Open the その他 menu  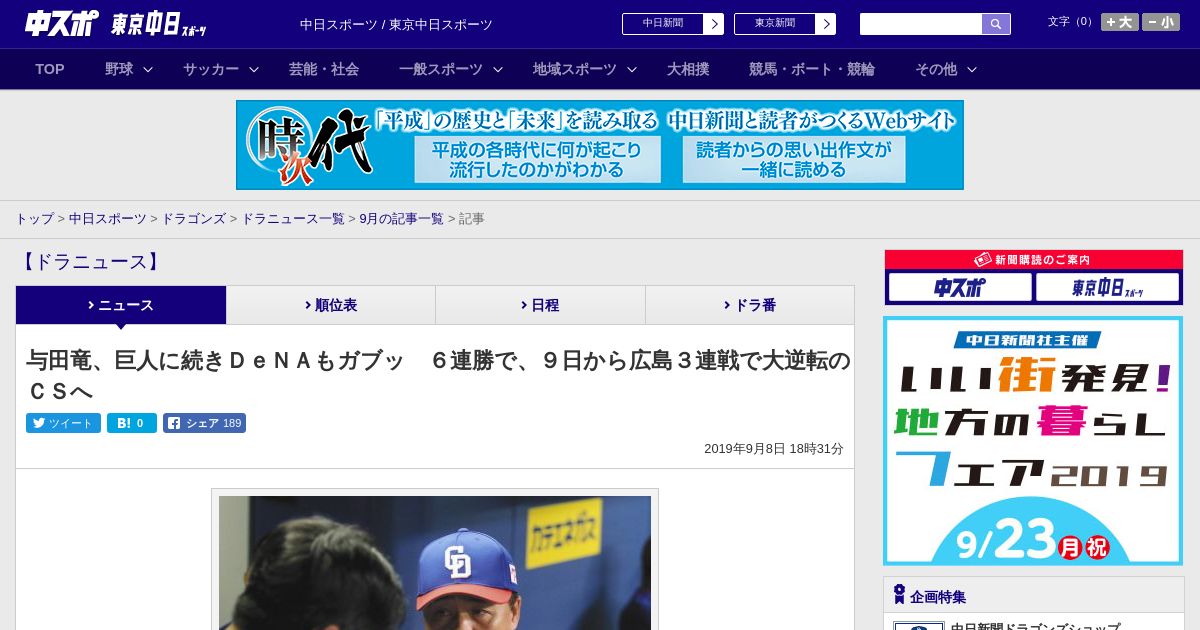pos(936,69)
